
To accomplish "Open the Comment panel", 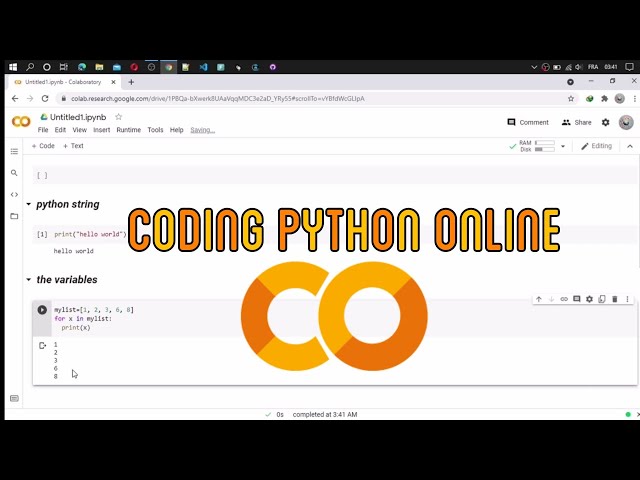I will click(528, 122).
